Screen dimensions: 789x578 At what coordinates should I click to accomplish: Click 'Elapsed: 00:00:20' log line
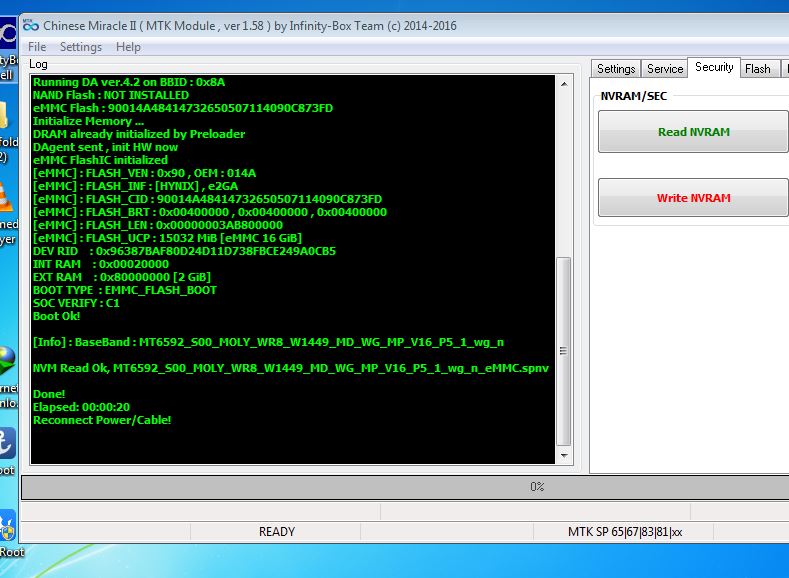(81, 407)
